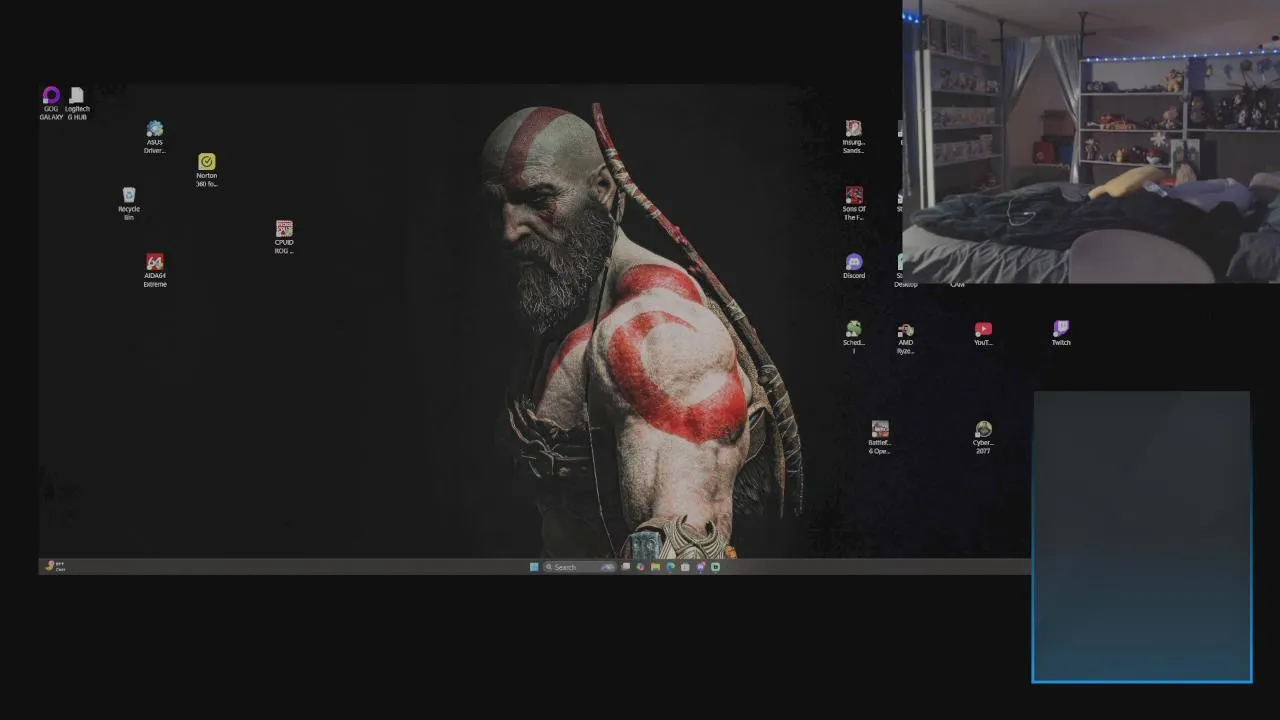The height and width of the screenshot is (720, 1280).
Task: Select the AIDA64 Extreme desktop icon
Action: (x=155, y=270)
